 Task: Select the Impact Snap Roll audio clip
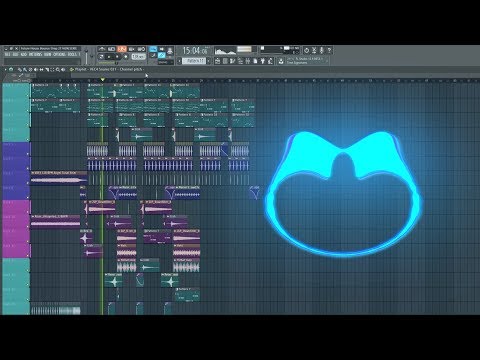point(59,178)
